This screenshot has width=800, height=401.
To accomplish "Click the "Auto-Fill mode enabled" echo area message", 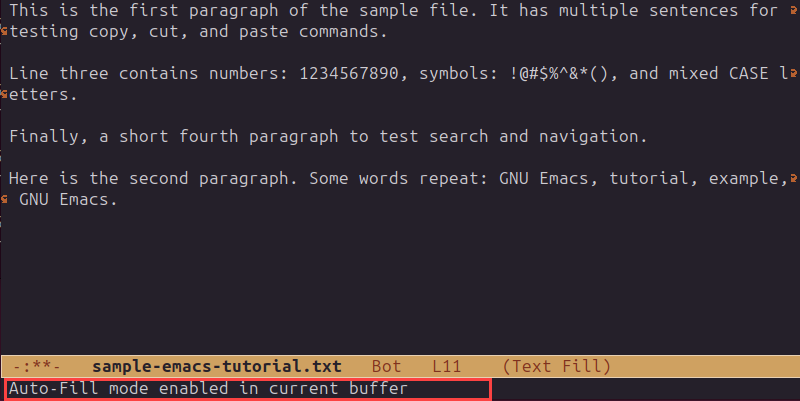I will (x=208, y=388).
